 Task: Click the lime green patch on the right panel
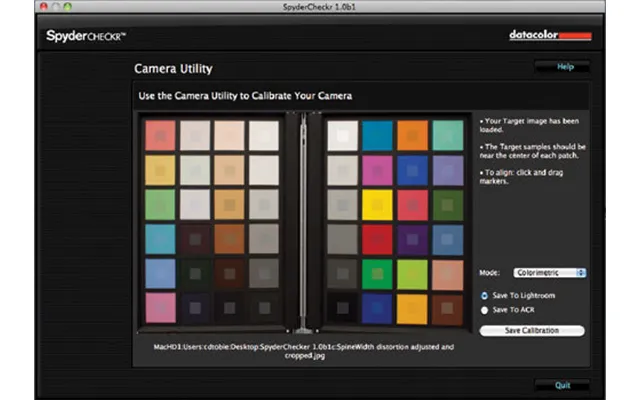(412, 275)
